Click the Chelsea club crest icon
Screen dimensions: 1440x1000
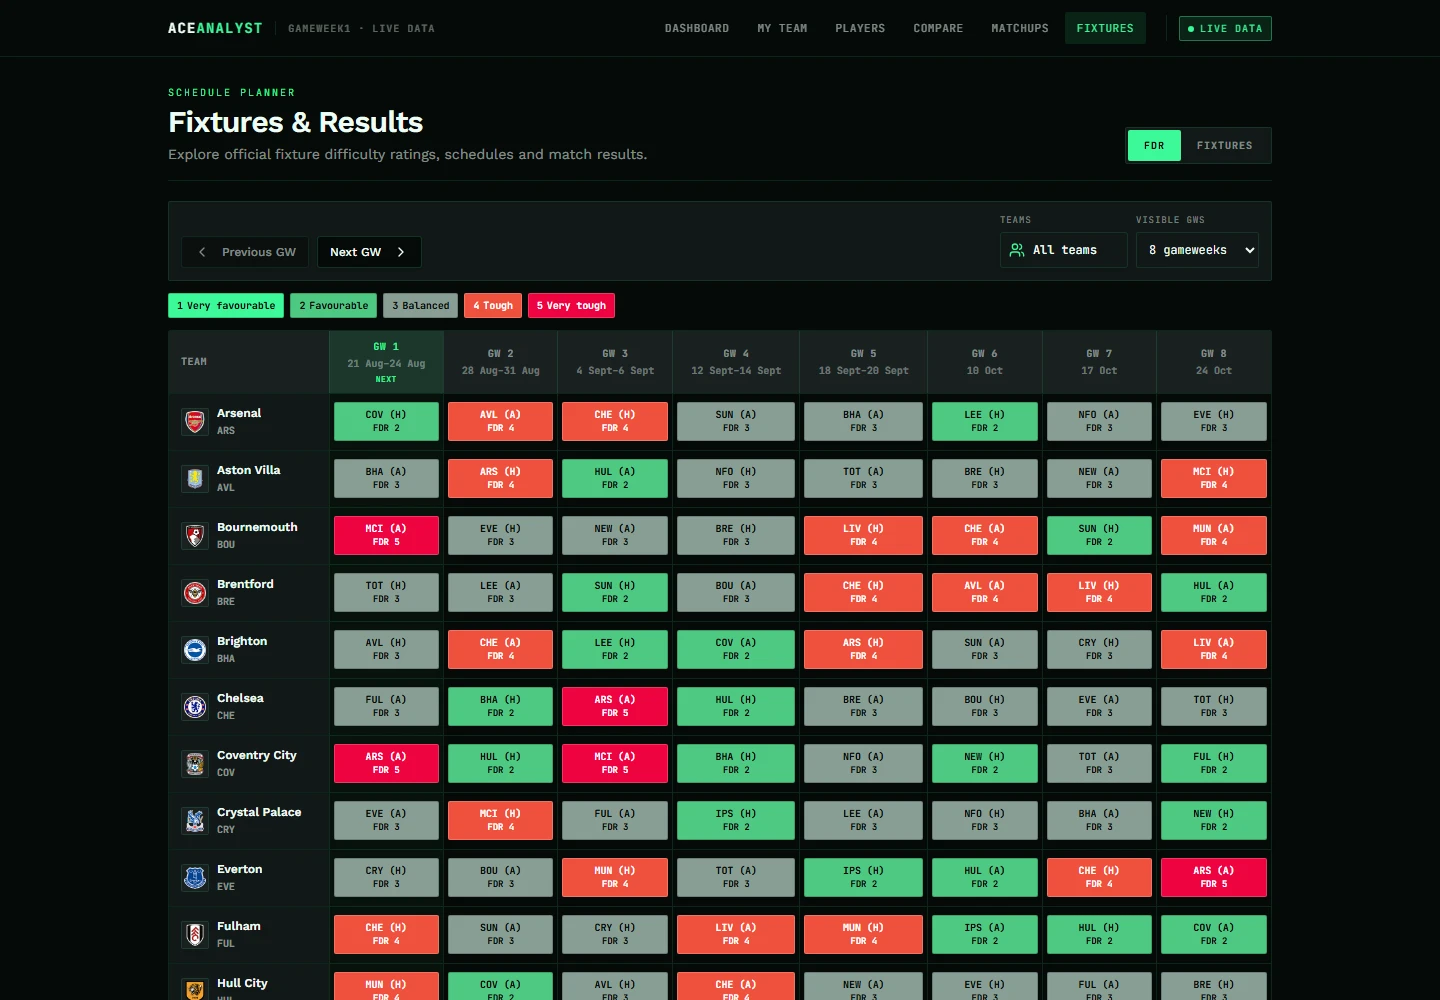(x=195, y=707)
